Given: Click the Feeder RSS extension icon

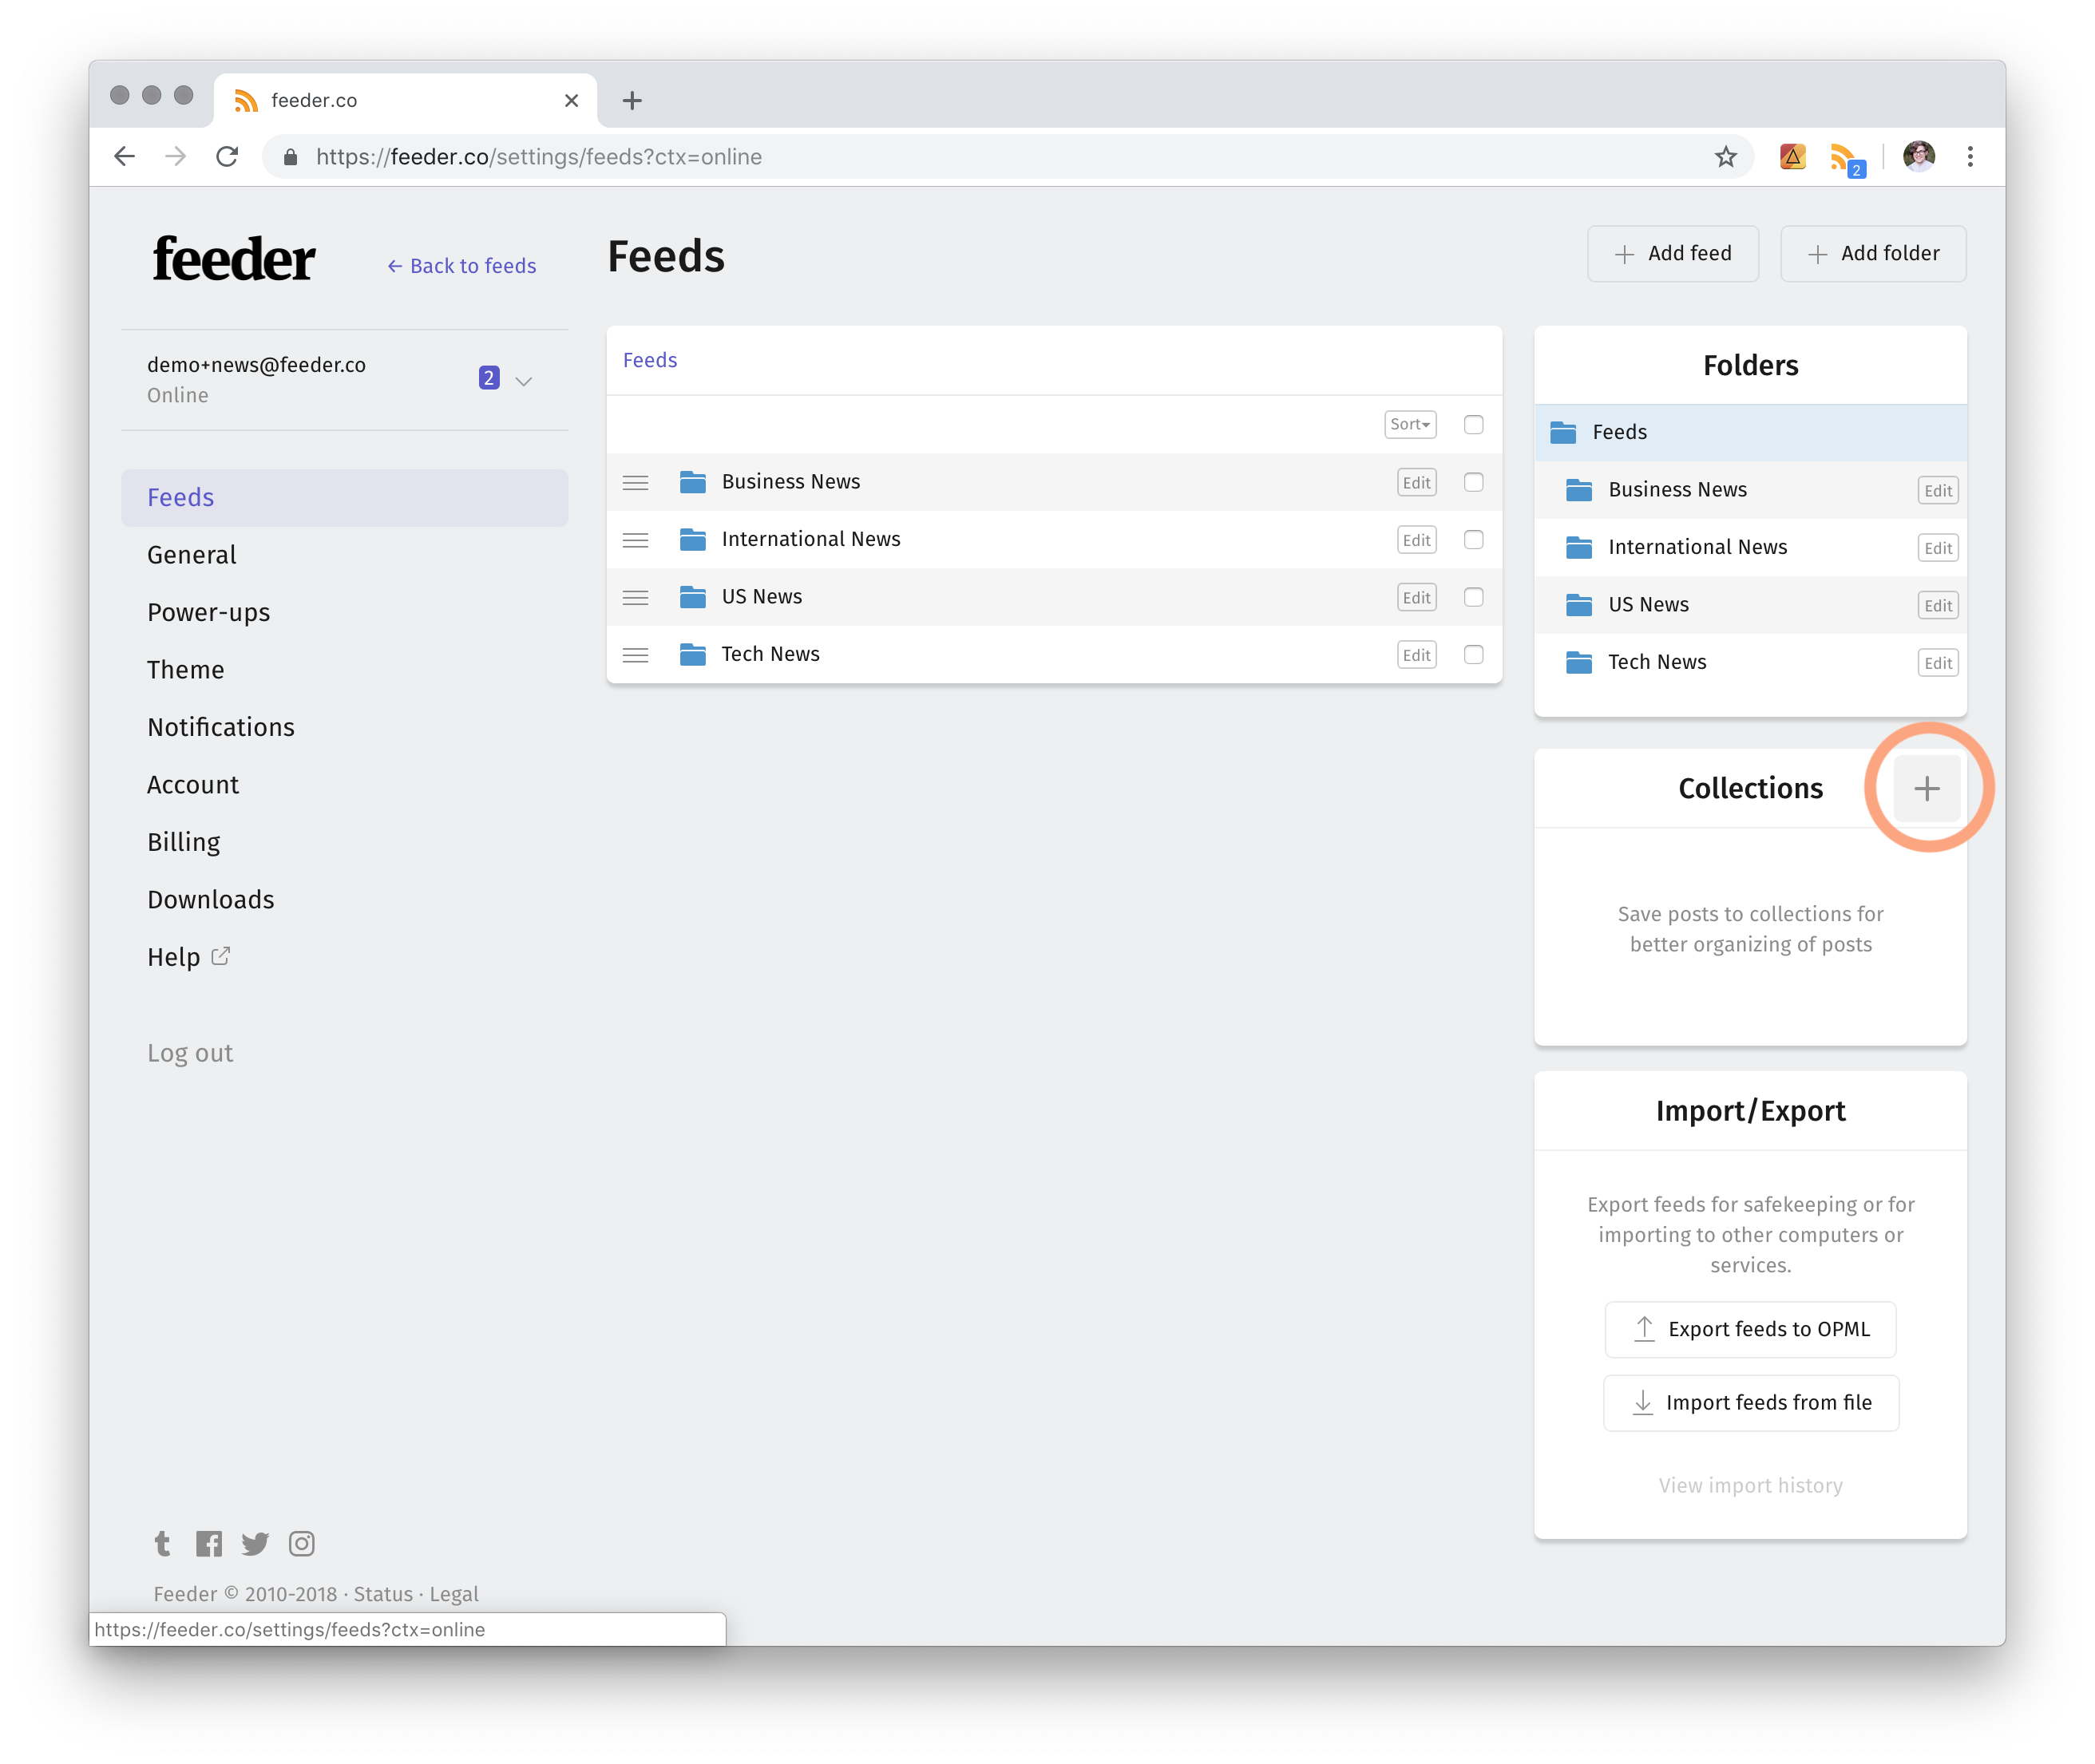Looking at the screenshot, I should [x=1845, y=157].
